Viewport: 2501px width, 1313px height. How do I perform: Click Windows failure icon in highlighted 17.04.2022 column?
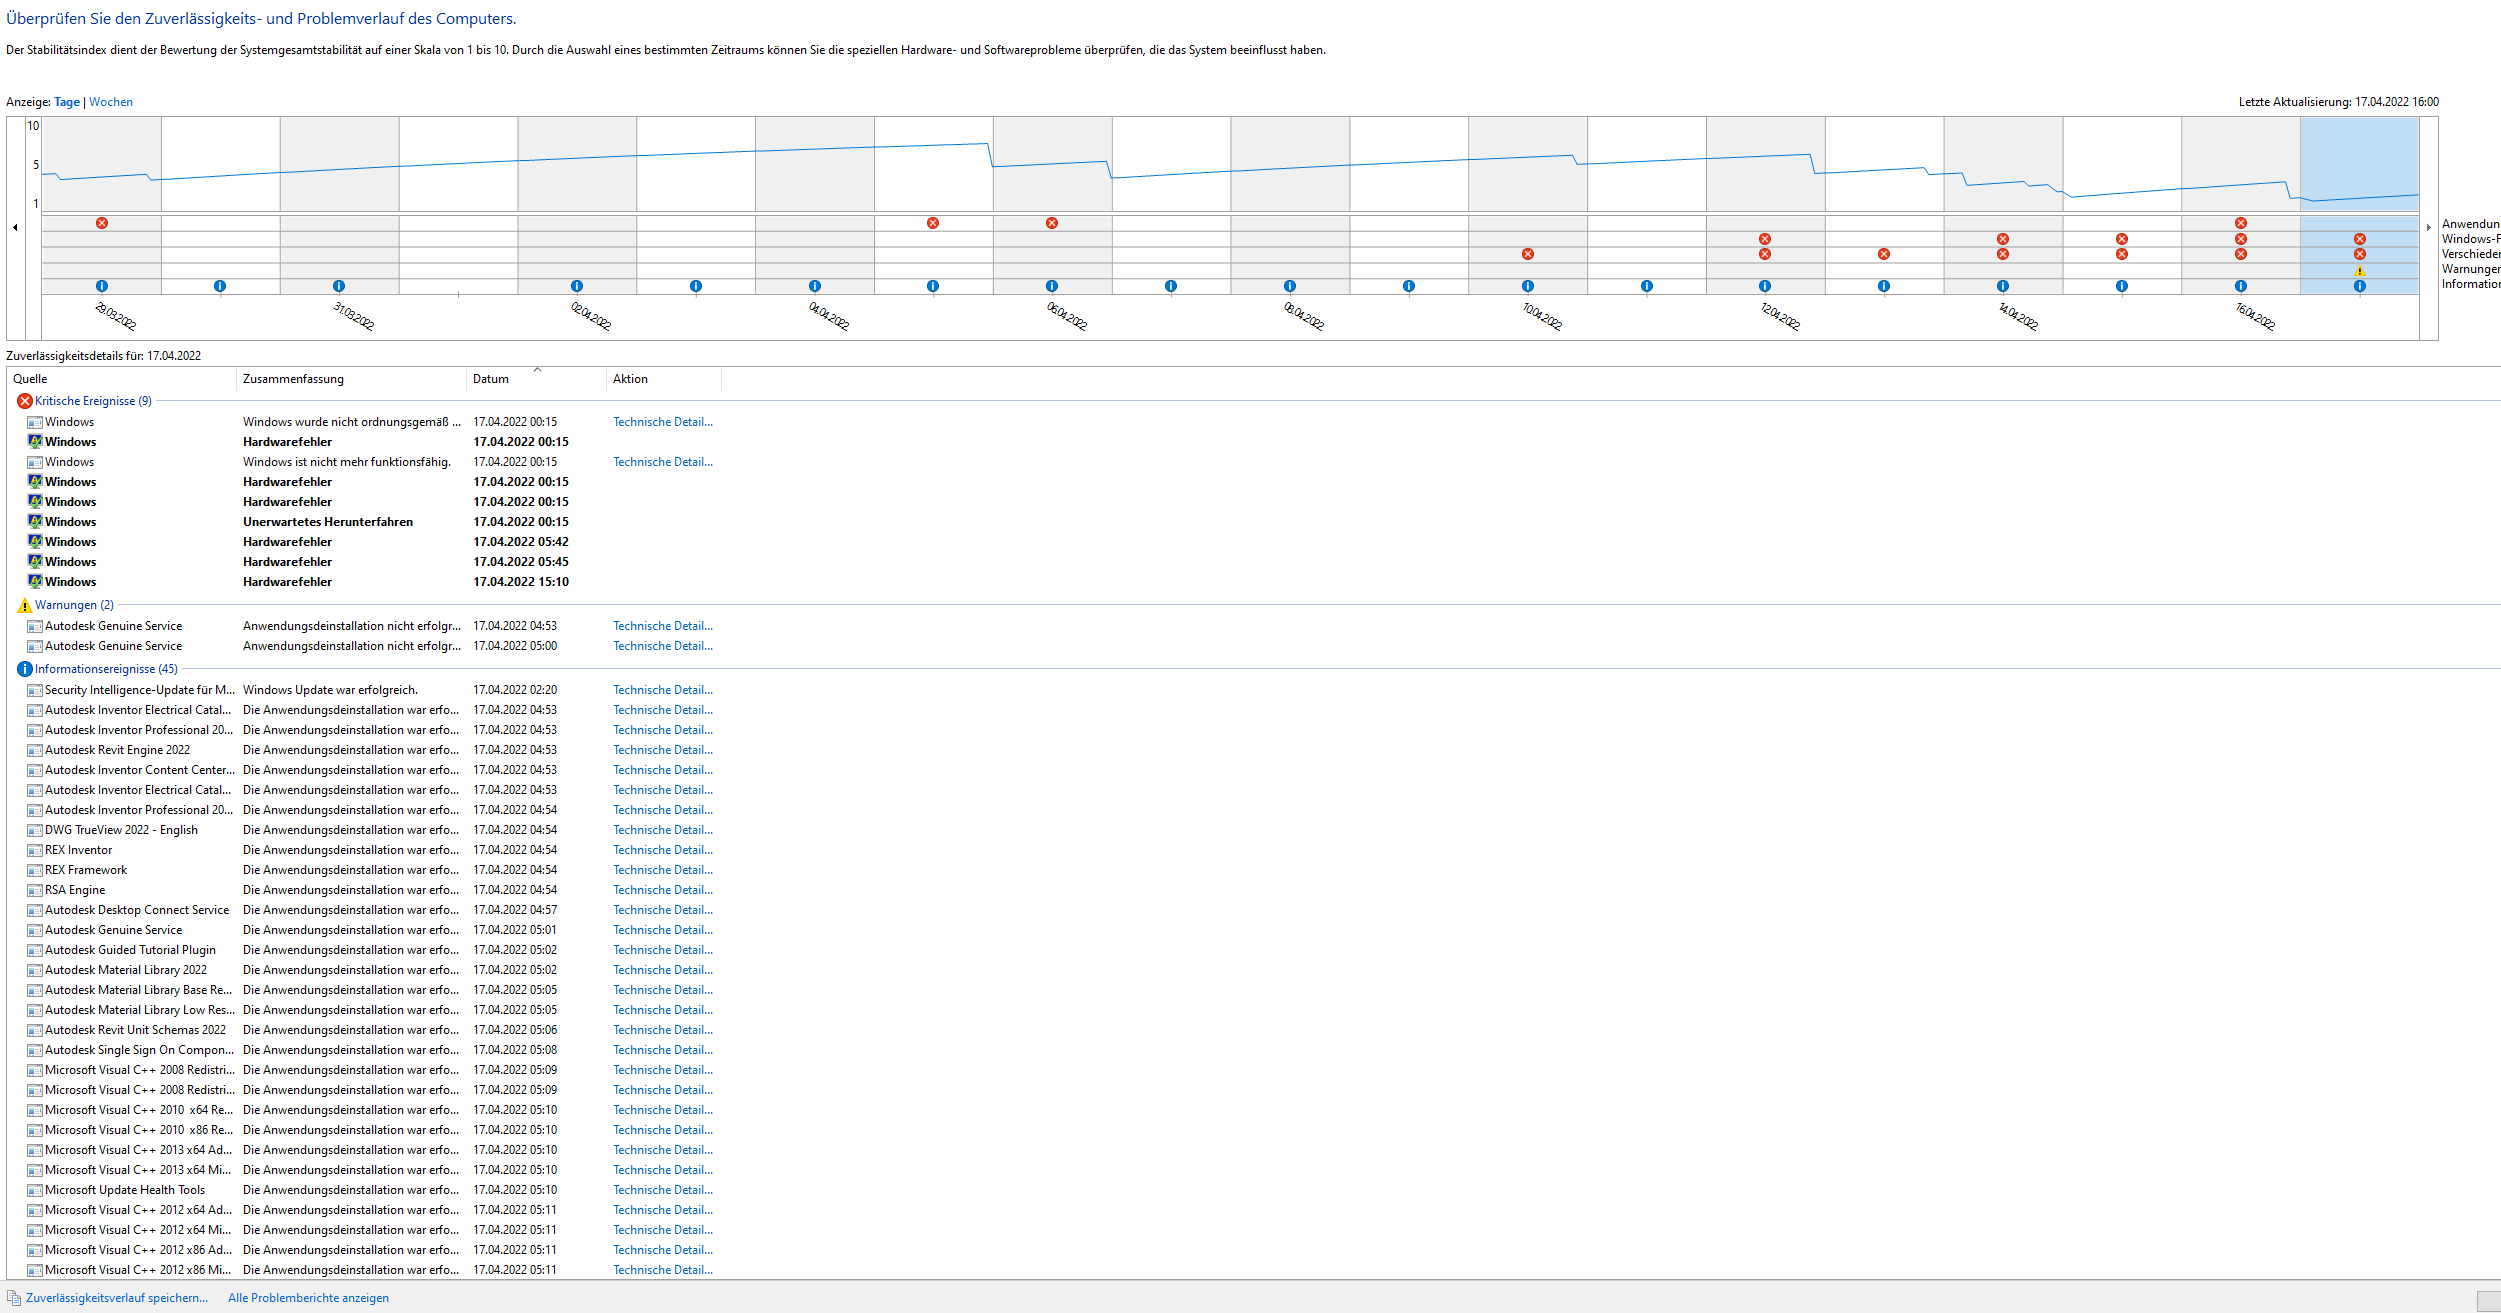point(2360,239)
